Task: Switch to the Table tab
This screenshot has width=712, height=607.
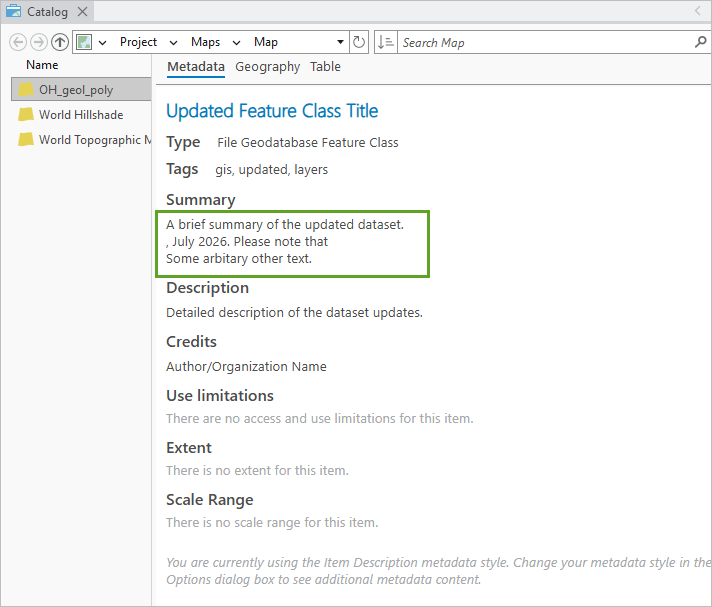Action: (325, 67)
